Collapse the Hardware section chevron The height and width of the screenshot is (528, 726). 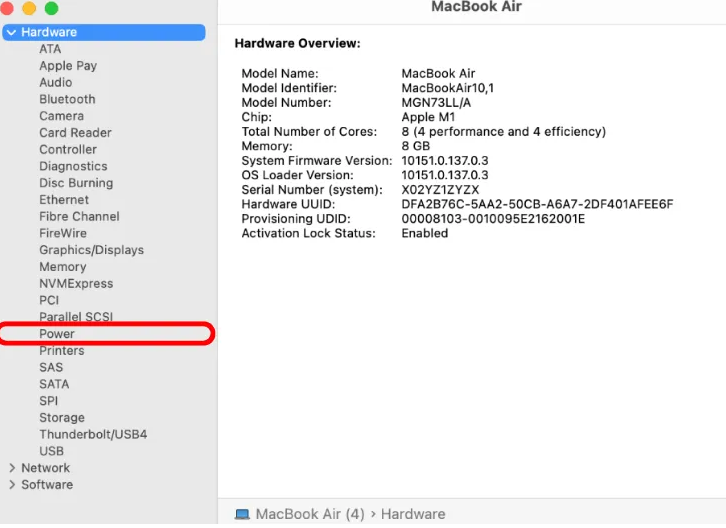coord(12,32)
